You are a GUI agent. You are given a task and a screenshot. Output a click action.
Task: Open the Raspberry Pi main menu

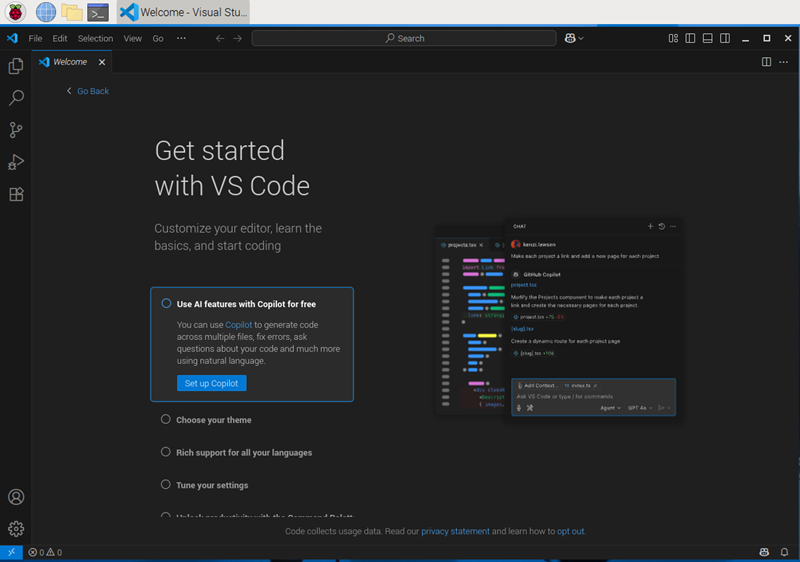click(x=15, y=12)
